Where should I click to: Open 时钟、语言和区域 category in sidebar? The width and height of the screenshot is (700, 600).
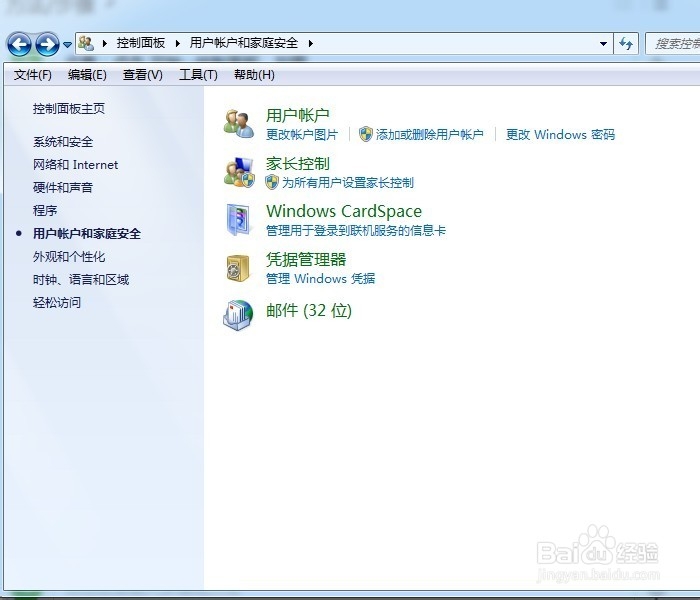(81, 279)
